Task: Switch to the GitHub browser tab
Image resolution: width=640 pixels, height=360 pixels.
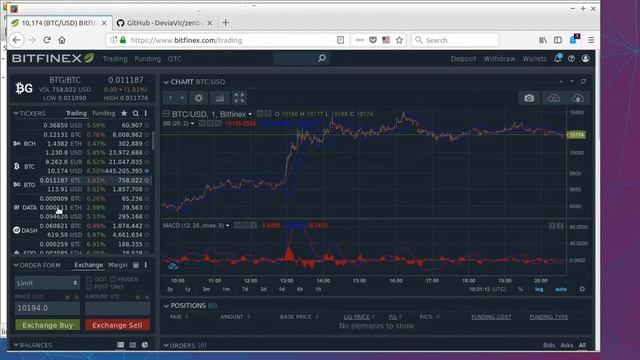Action: (164, 23)
